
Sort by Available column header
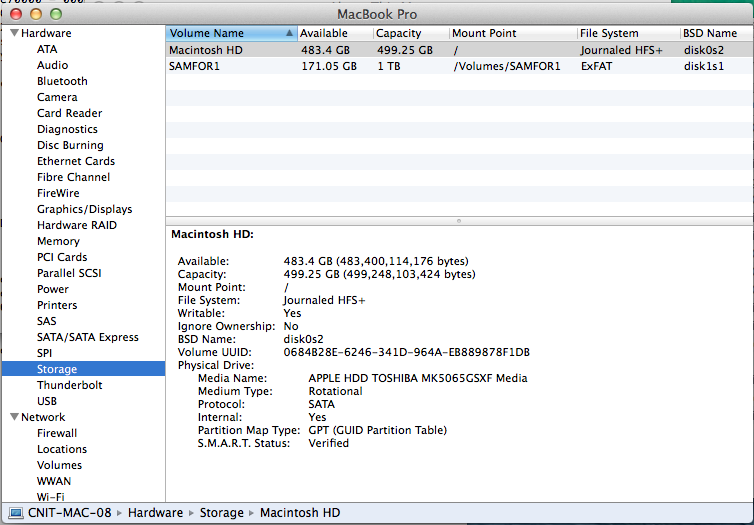(335, 33)
